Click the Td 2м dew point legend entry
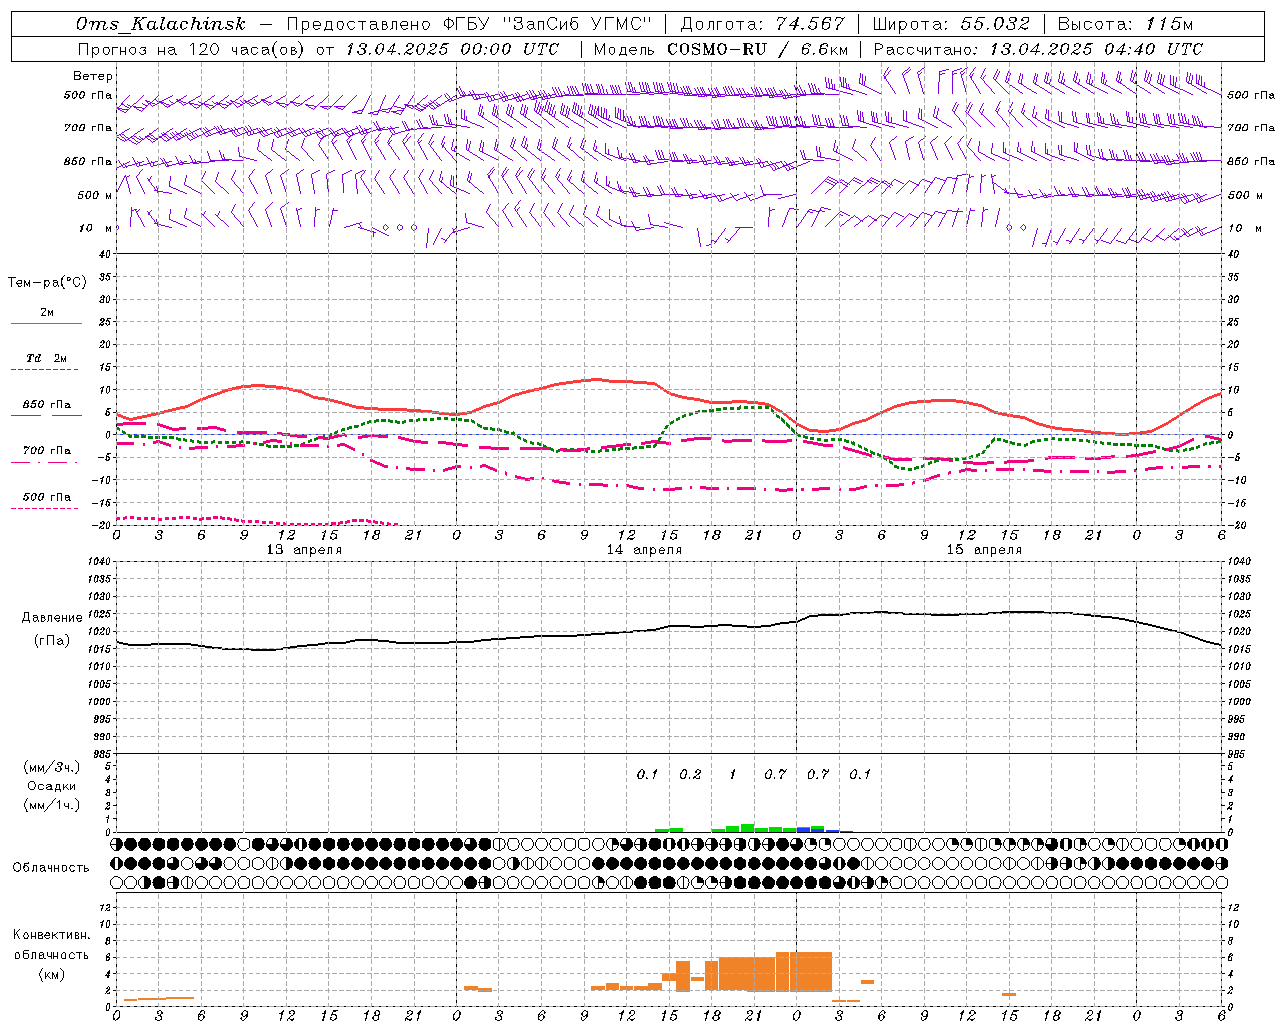The width and height of the screenshot is (1280, 1024). tap(46, 358)
